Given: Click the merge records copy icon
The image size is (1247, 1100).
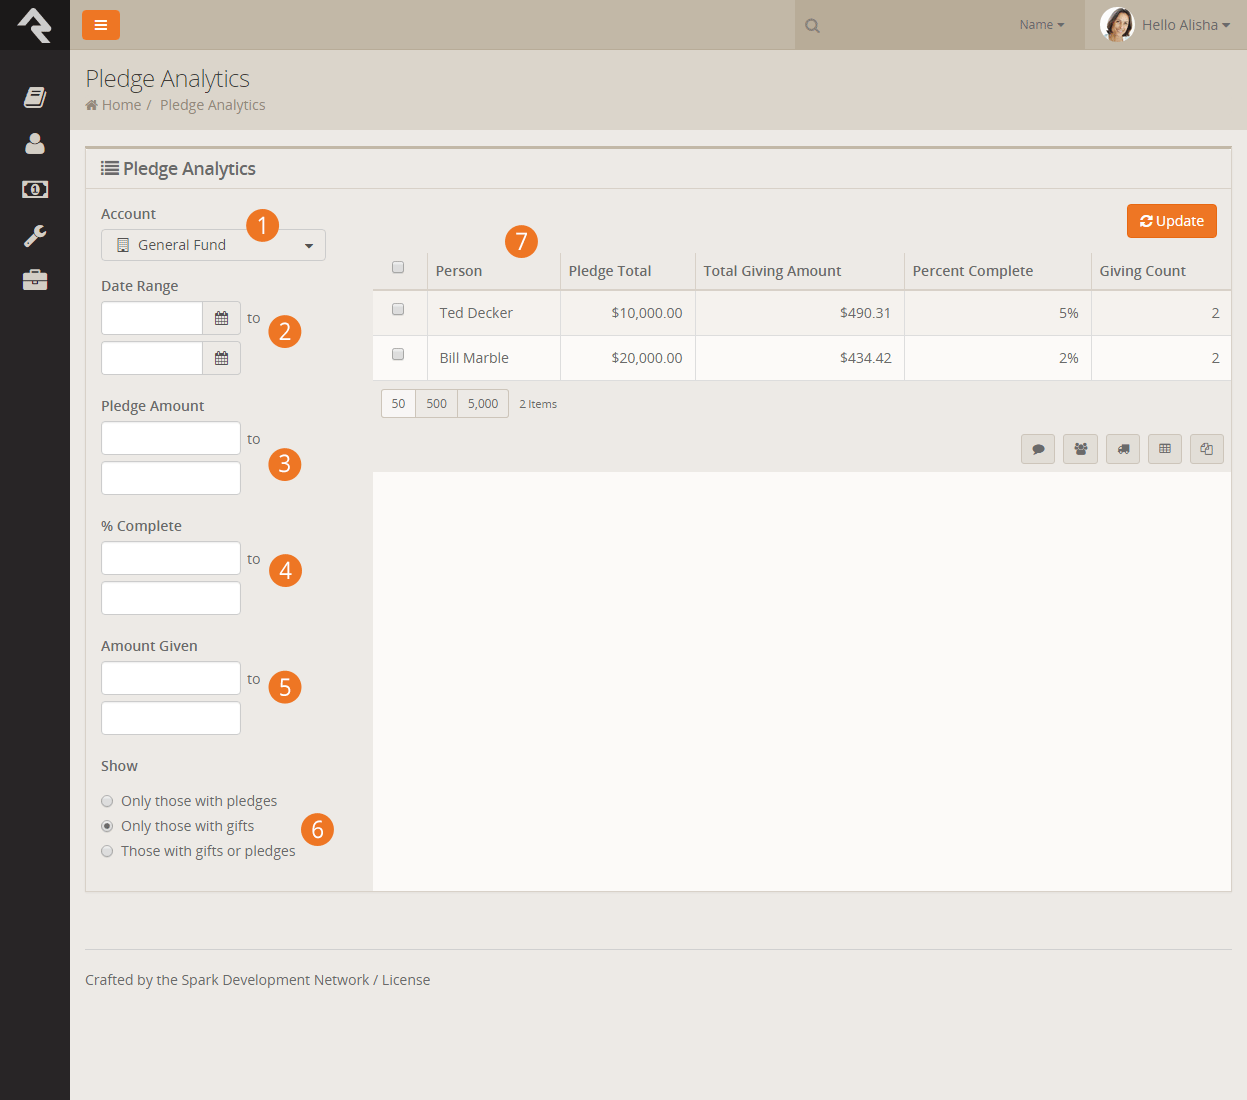Looking at the screenshot, I should click(x=1207, y=449).
